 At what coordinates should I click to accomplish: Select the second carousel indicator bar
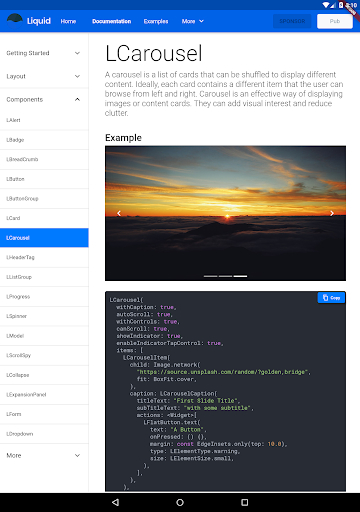[x=225, y=276]
